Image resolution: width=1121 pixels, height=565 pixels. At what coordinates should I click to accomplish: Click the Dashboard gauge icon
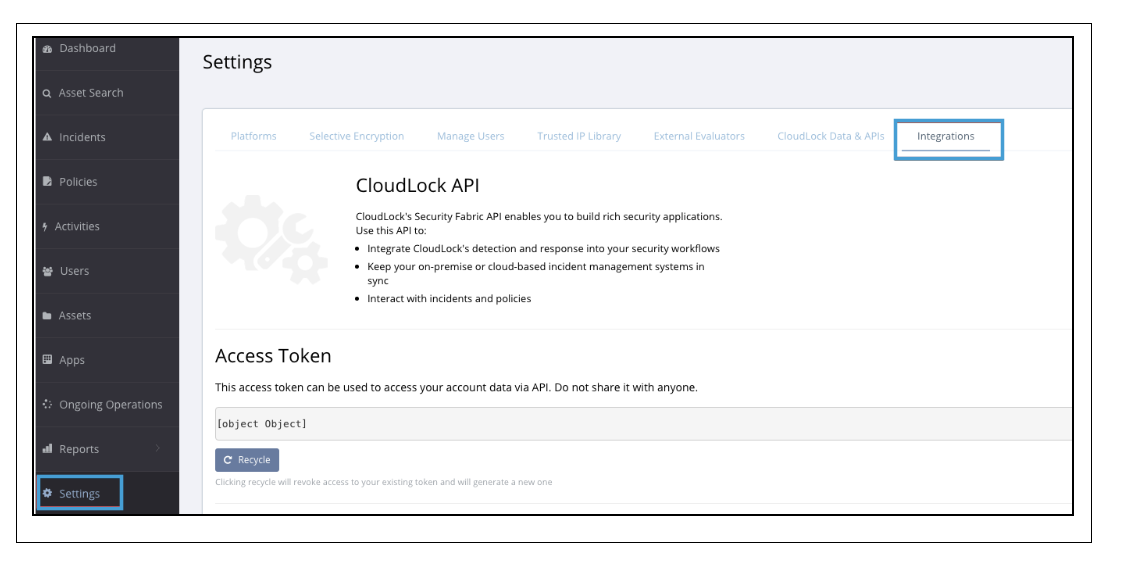point(47,49)
